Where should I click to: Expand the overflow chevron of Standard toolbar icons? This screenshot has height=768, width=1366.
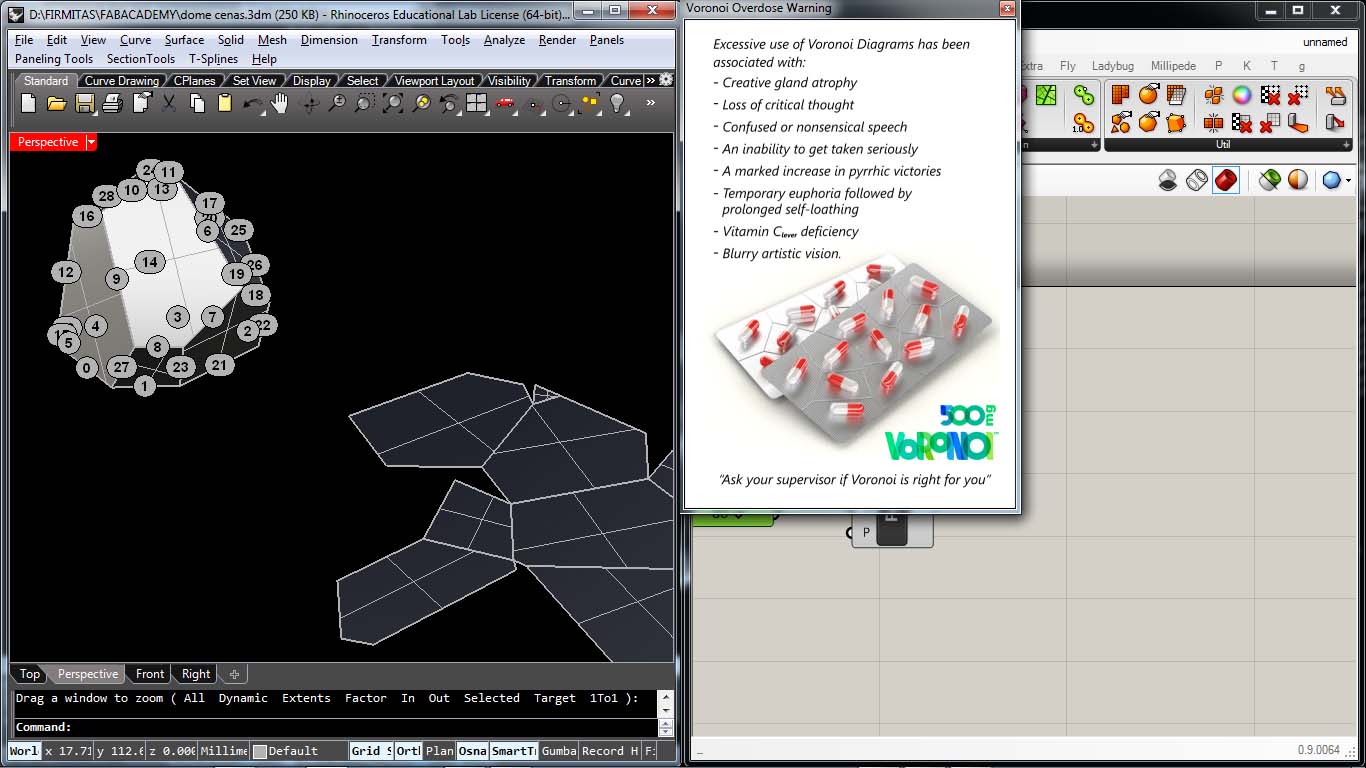coord(650,102)
